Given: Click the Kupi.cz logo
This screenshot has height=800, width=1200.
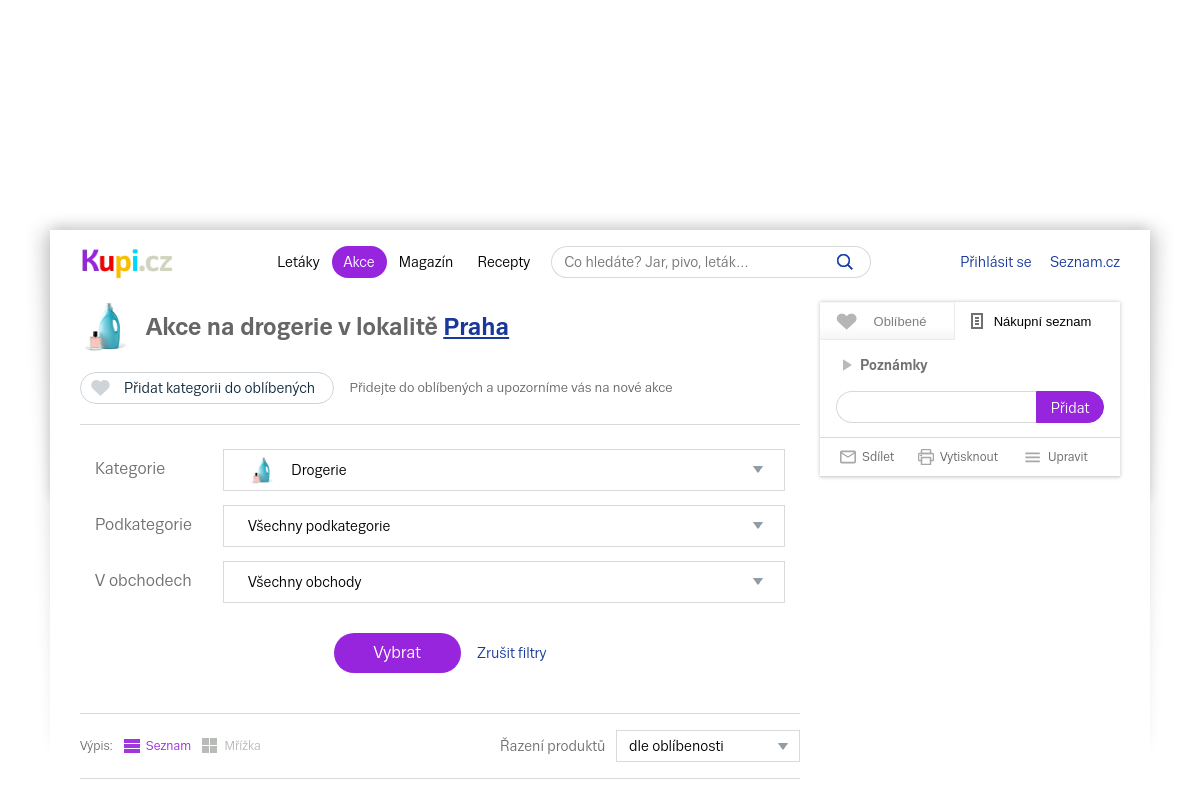Looking at the screenshot, I should (x=127, y=262).
